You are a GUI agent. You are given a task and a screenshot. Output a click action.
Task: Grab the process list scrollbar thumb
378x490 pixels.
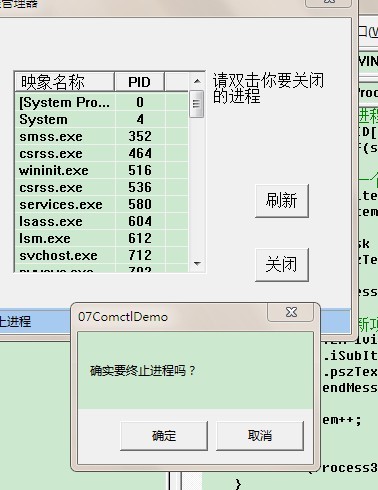tap(196, 104)
